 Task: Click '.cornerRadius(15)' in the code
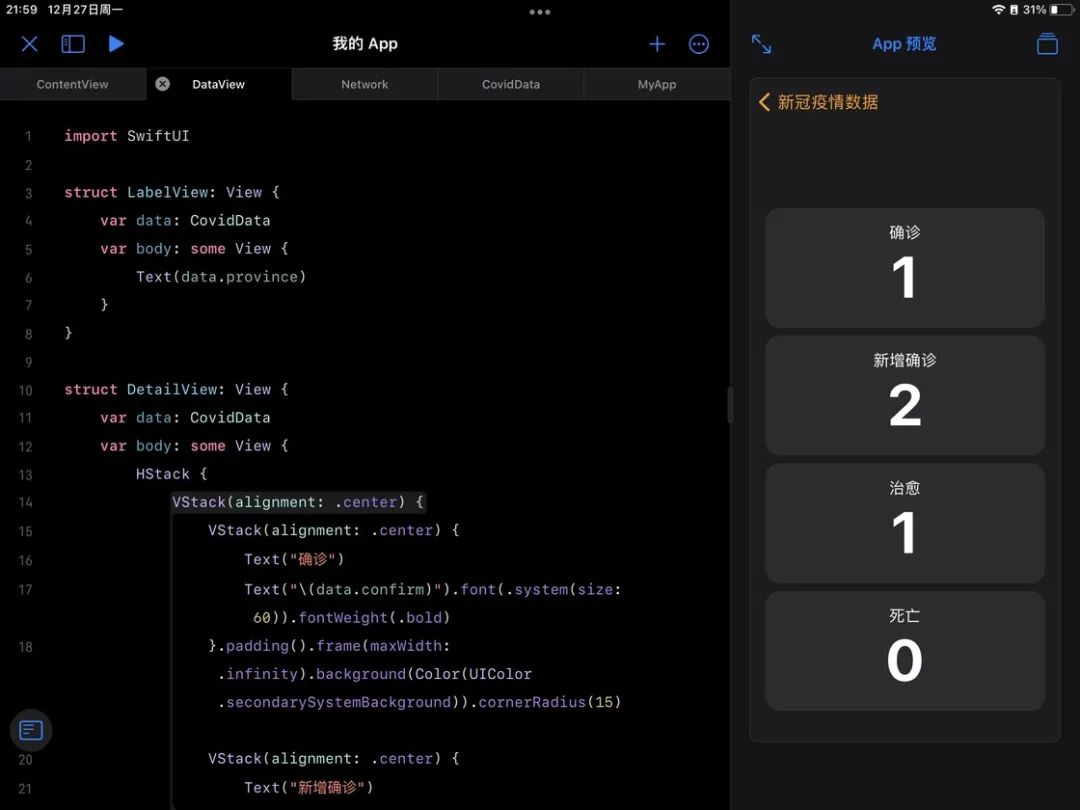pyautogui.click(x=546, y=702)
